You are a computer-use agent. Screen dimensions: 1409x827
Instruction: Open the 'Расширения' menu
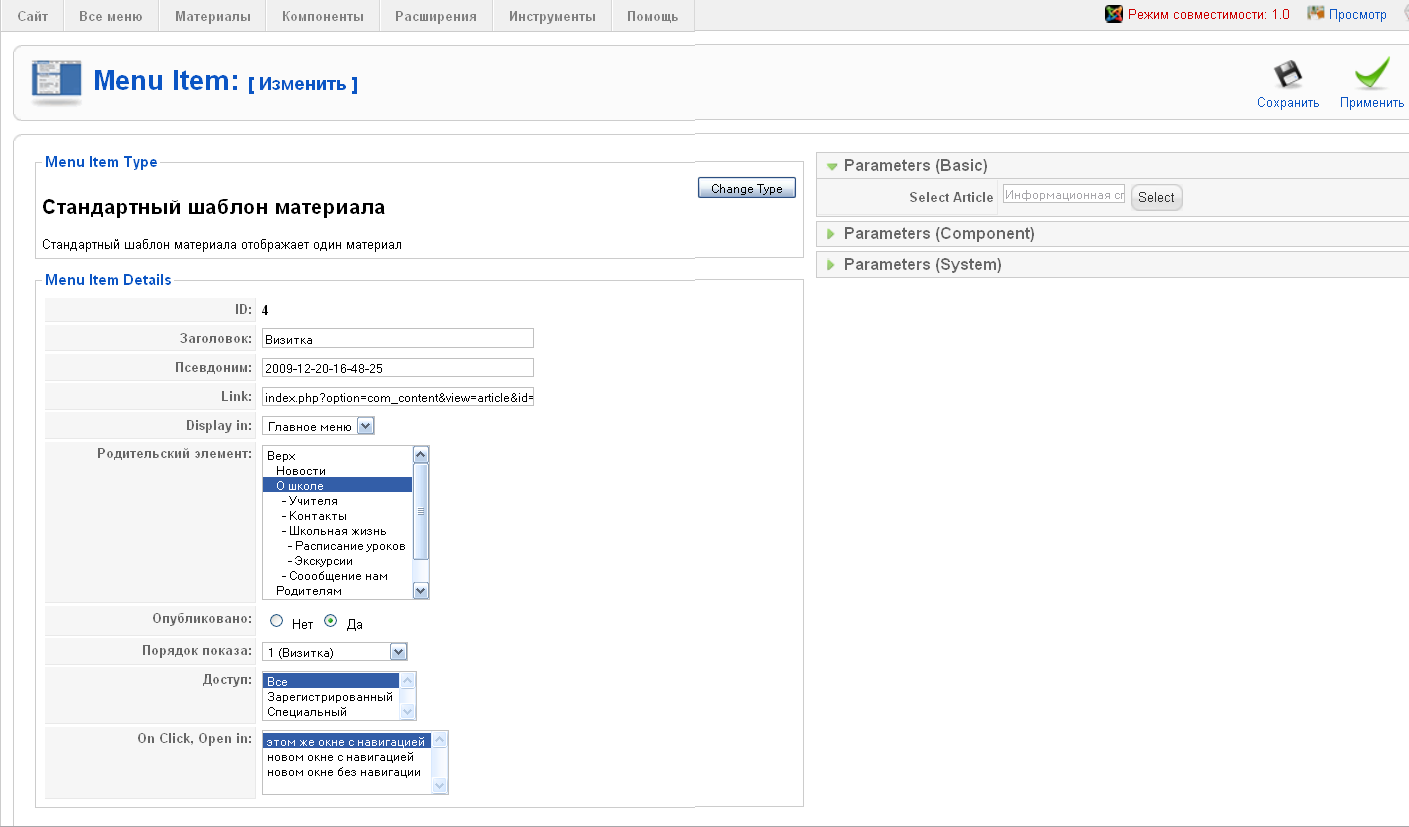[435, 16]
